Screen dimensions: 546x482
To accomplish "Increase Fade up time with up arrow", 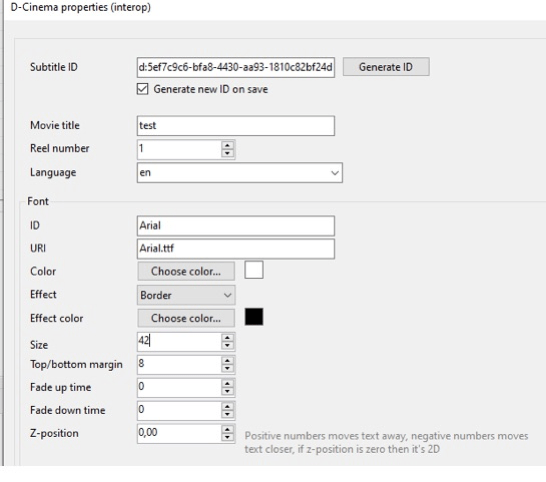I will tap(227, 383).
